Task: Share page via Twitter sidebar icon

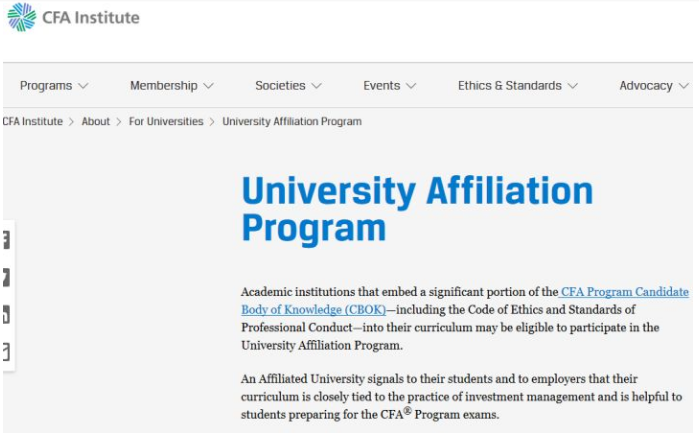Action: (5, 277)
